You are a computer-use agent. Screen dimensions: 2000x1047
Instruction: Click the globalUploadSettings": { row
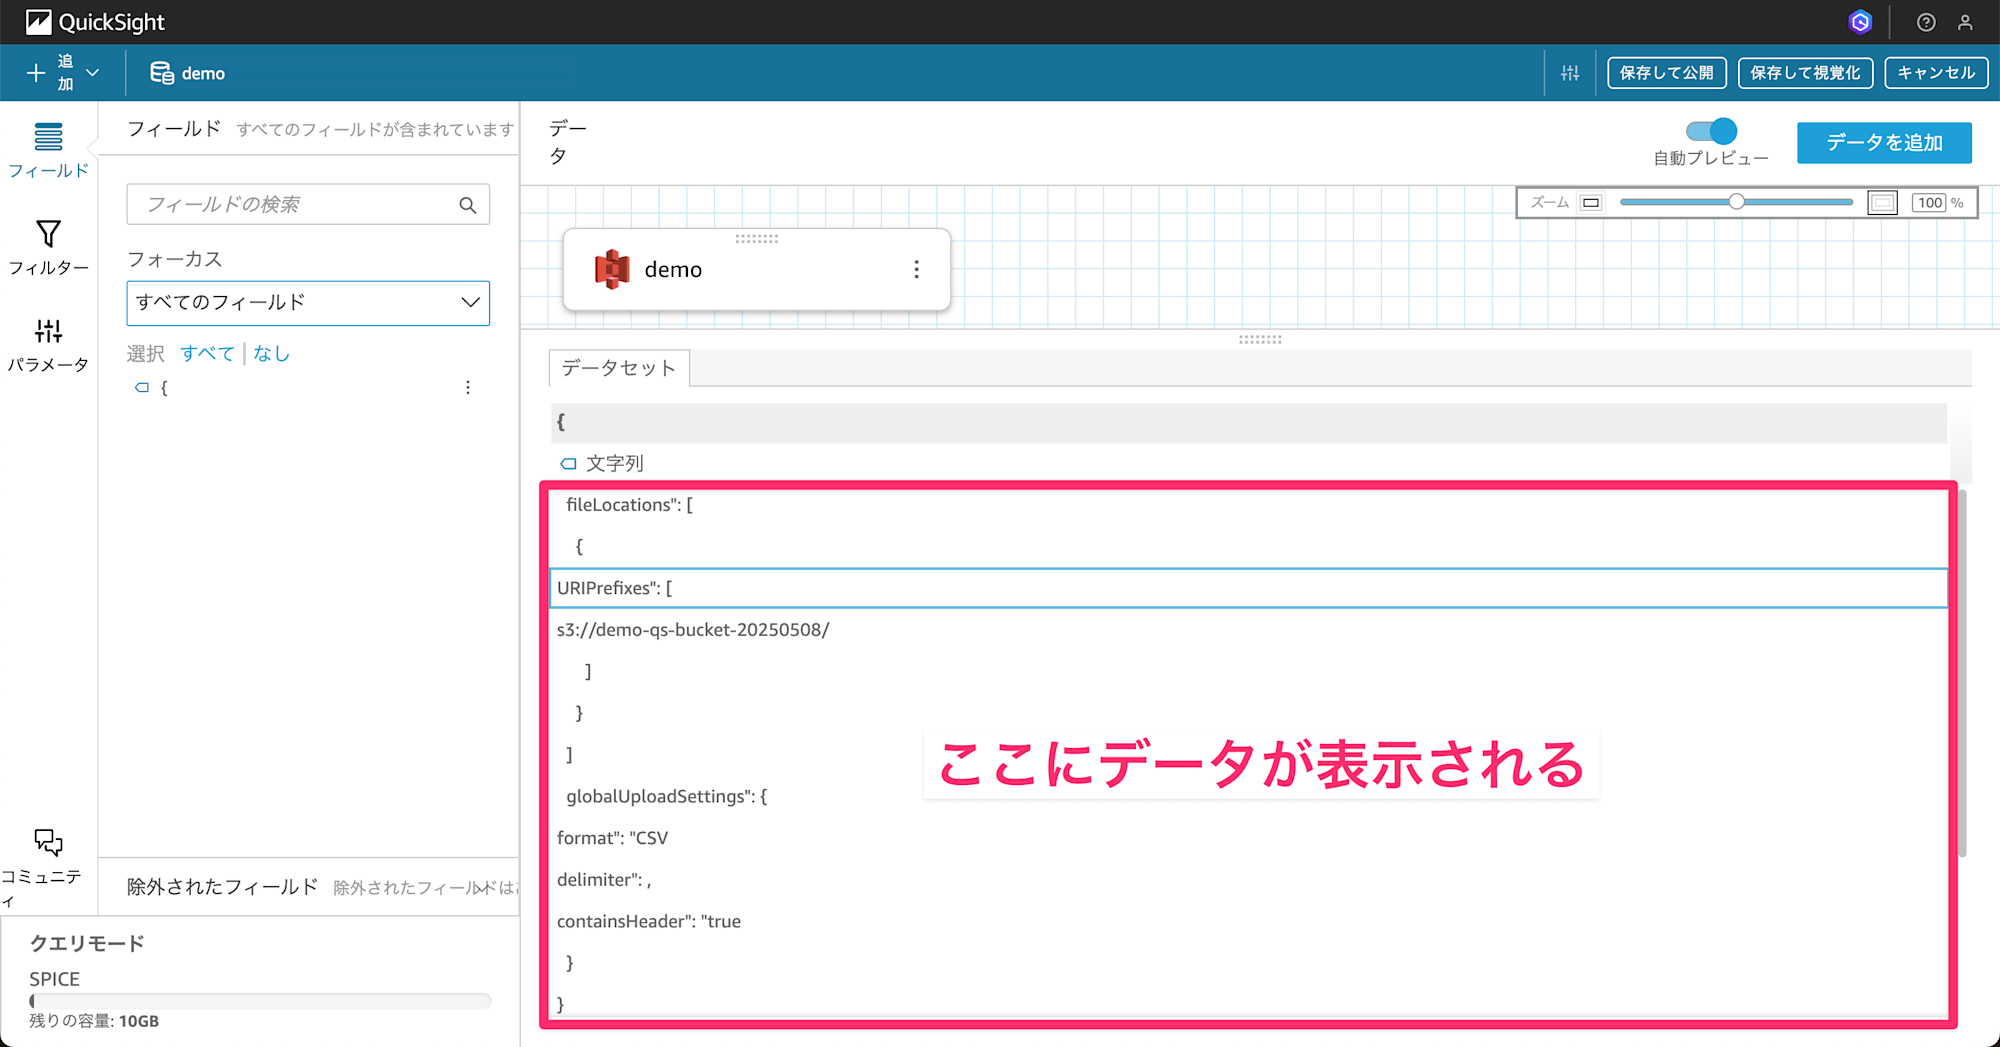(1248, 797)
